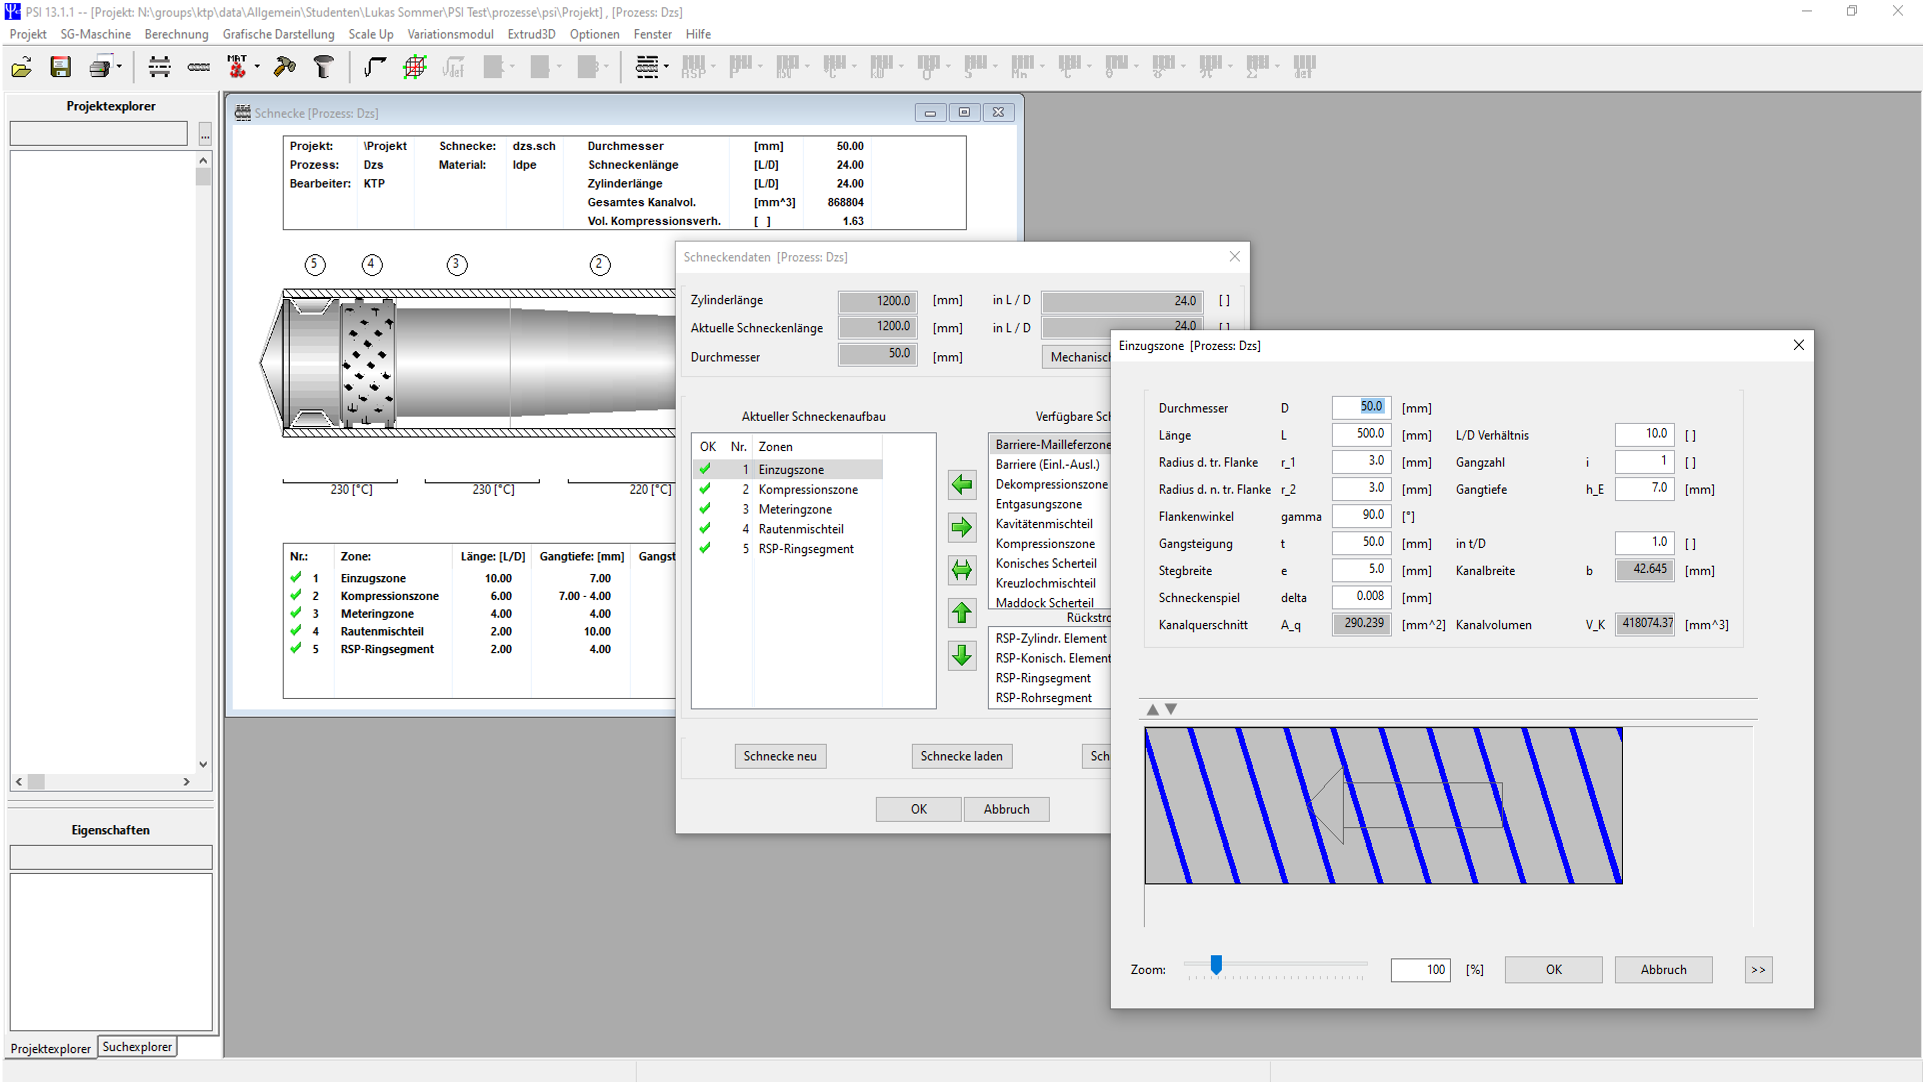Open the MAT icon dropdown arrow

257,67
